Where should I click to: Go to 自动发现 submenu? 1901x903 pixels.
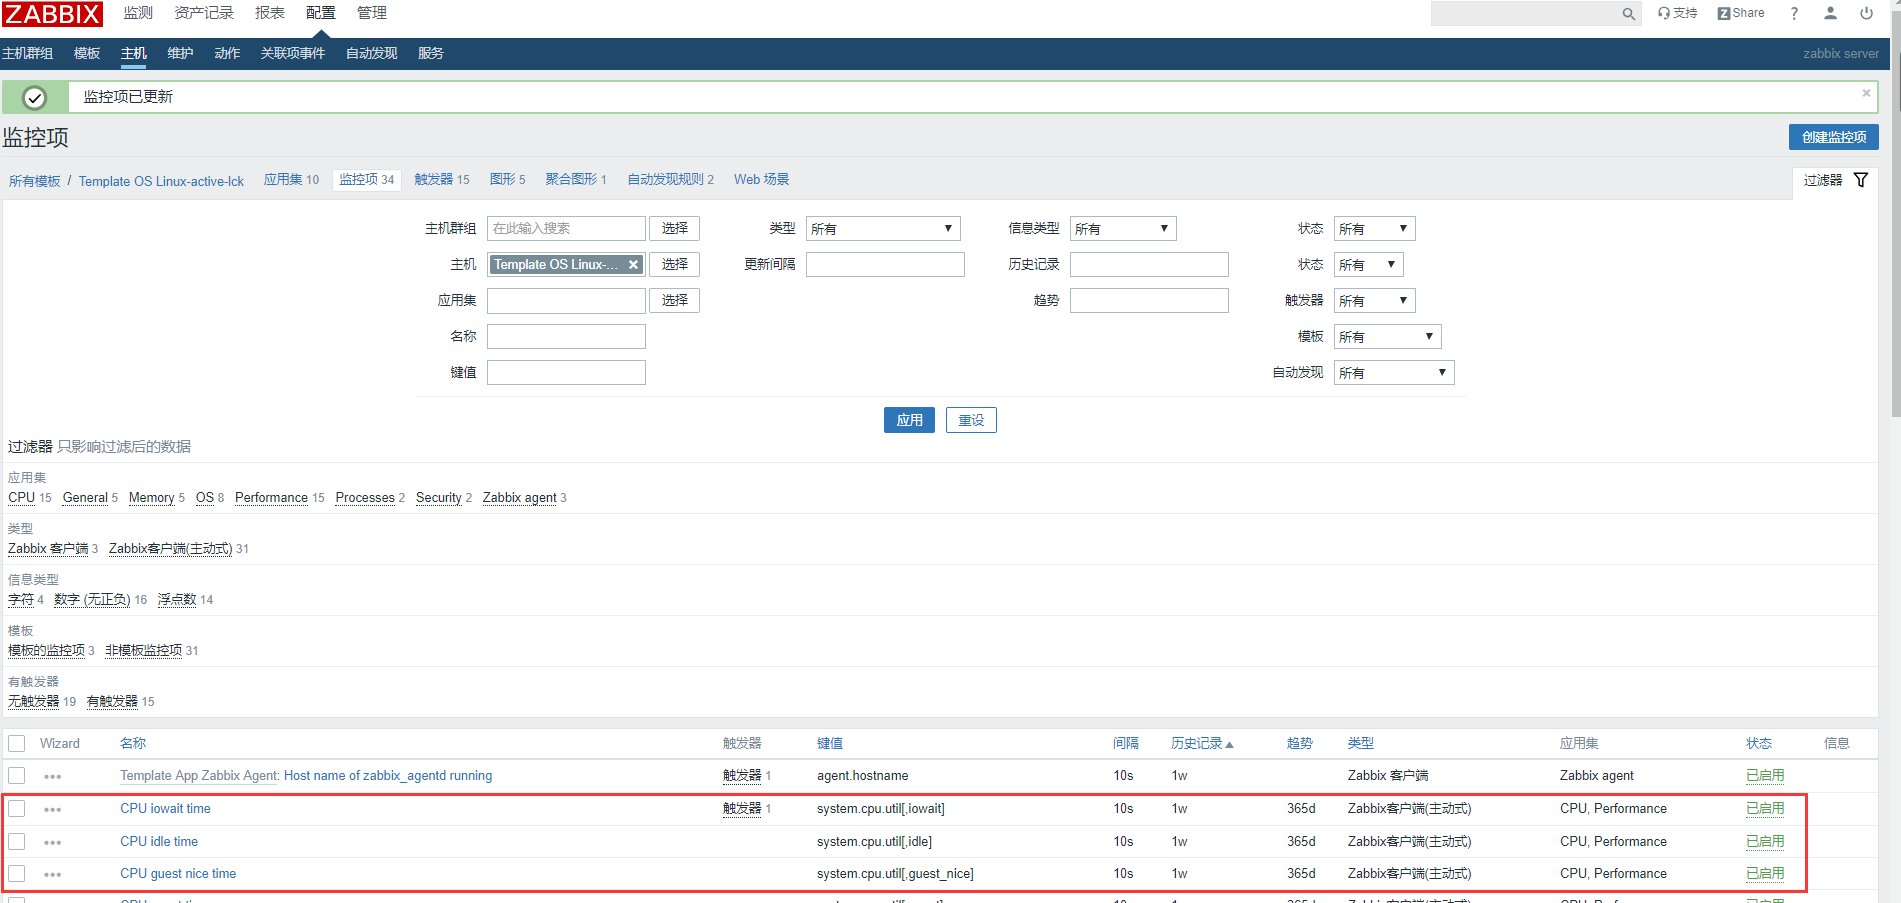(x=372, y=53)
